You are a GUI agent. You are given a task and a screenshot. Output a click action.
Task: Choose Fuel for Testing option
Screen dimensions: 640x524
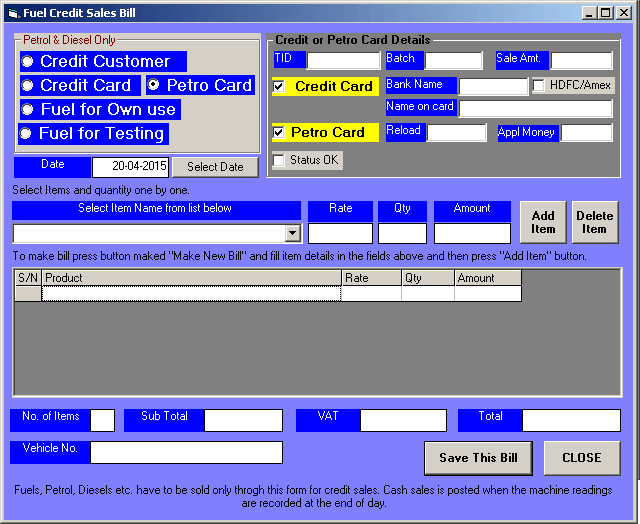[x=29, y=134]
